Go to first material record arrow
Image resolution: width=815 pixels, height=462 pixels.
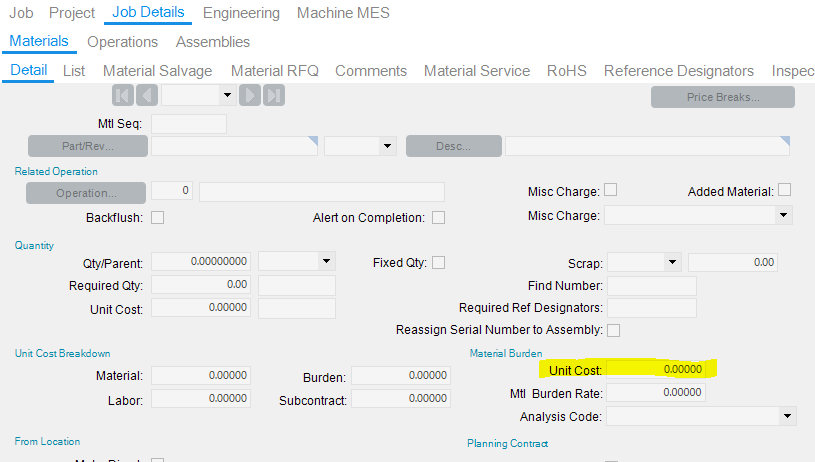(x=123, y=96)
